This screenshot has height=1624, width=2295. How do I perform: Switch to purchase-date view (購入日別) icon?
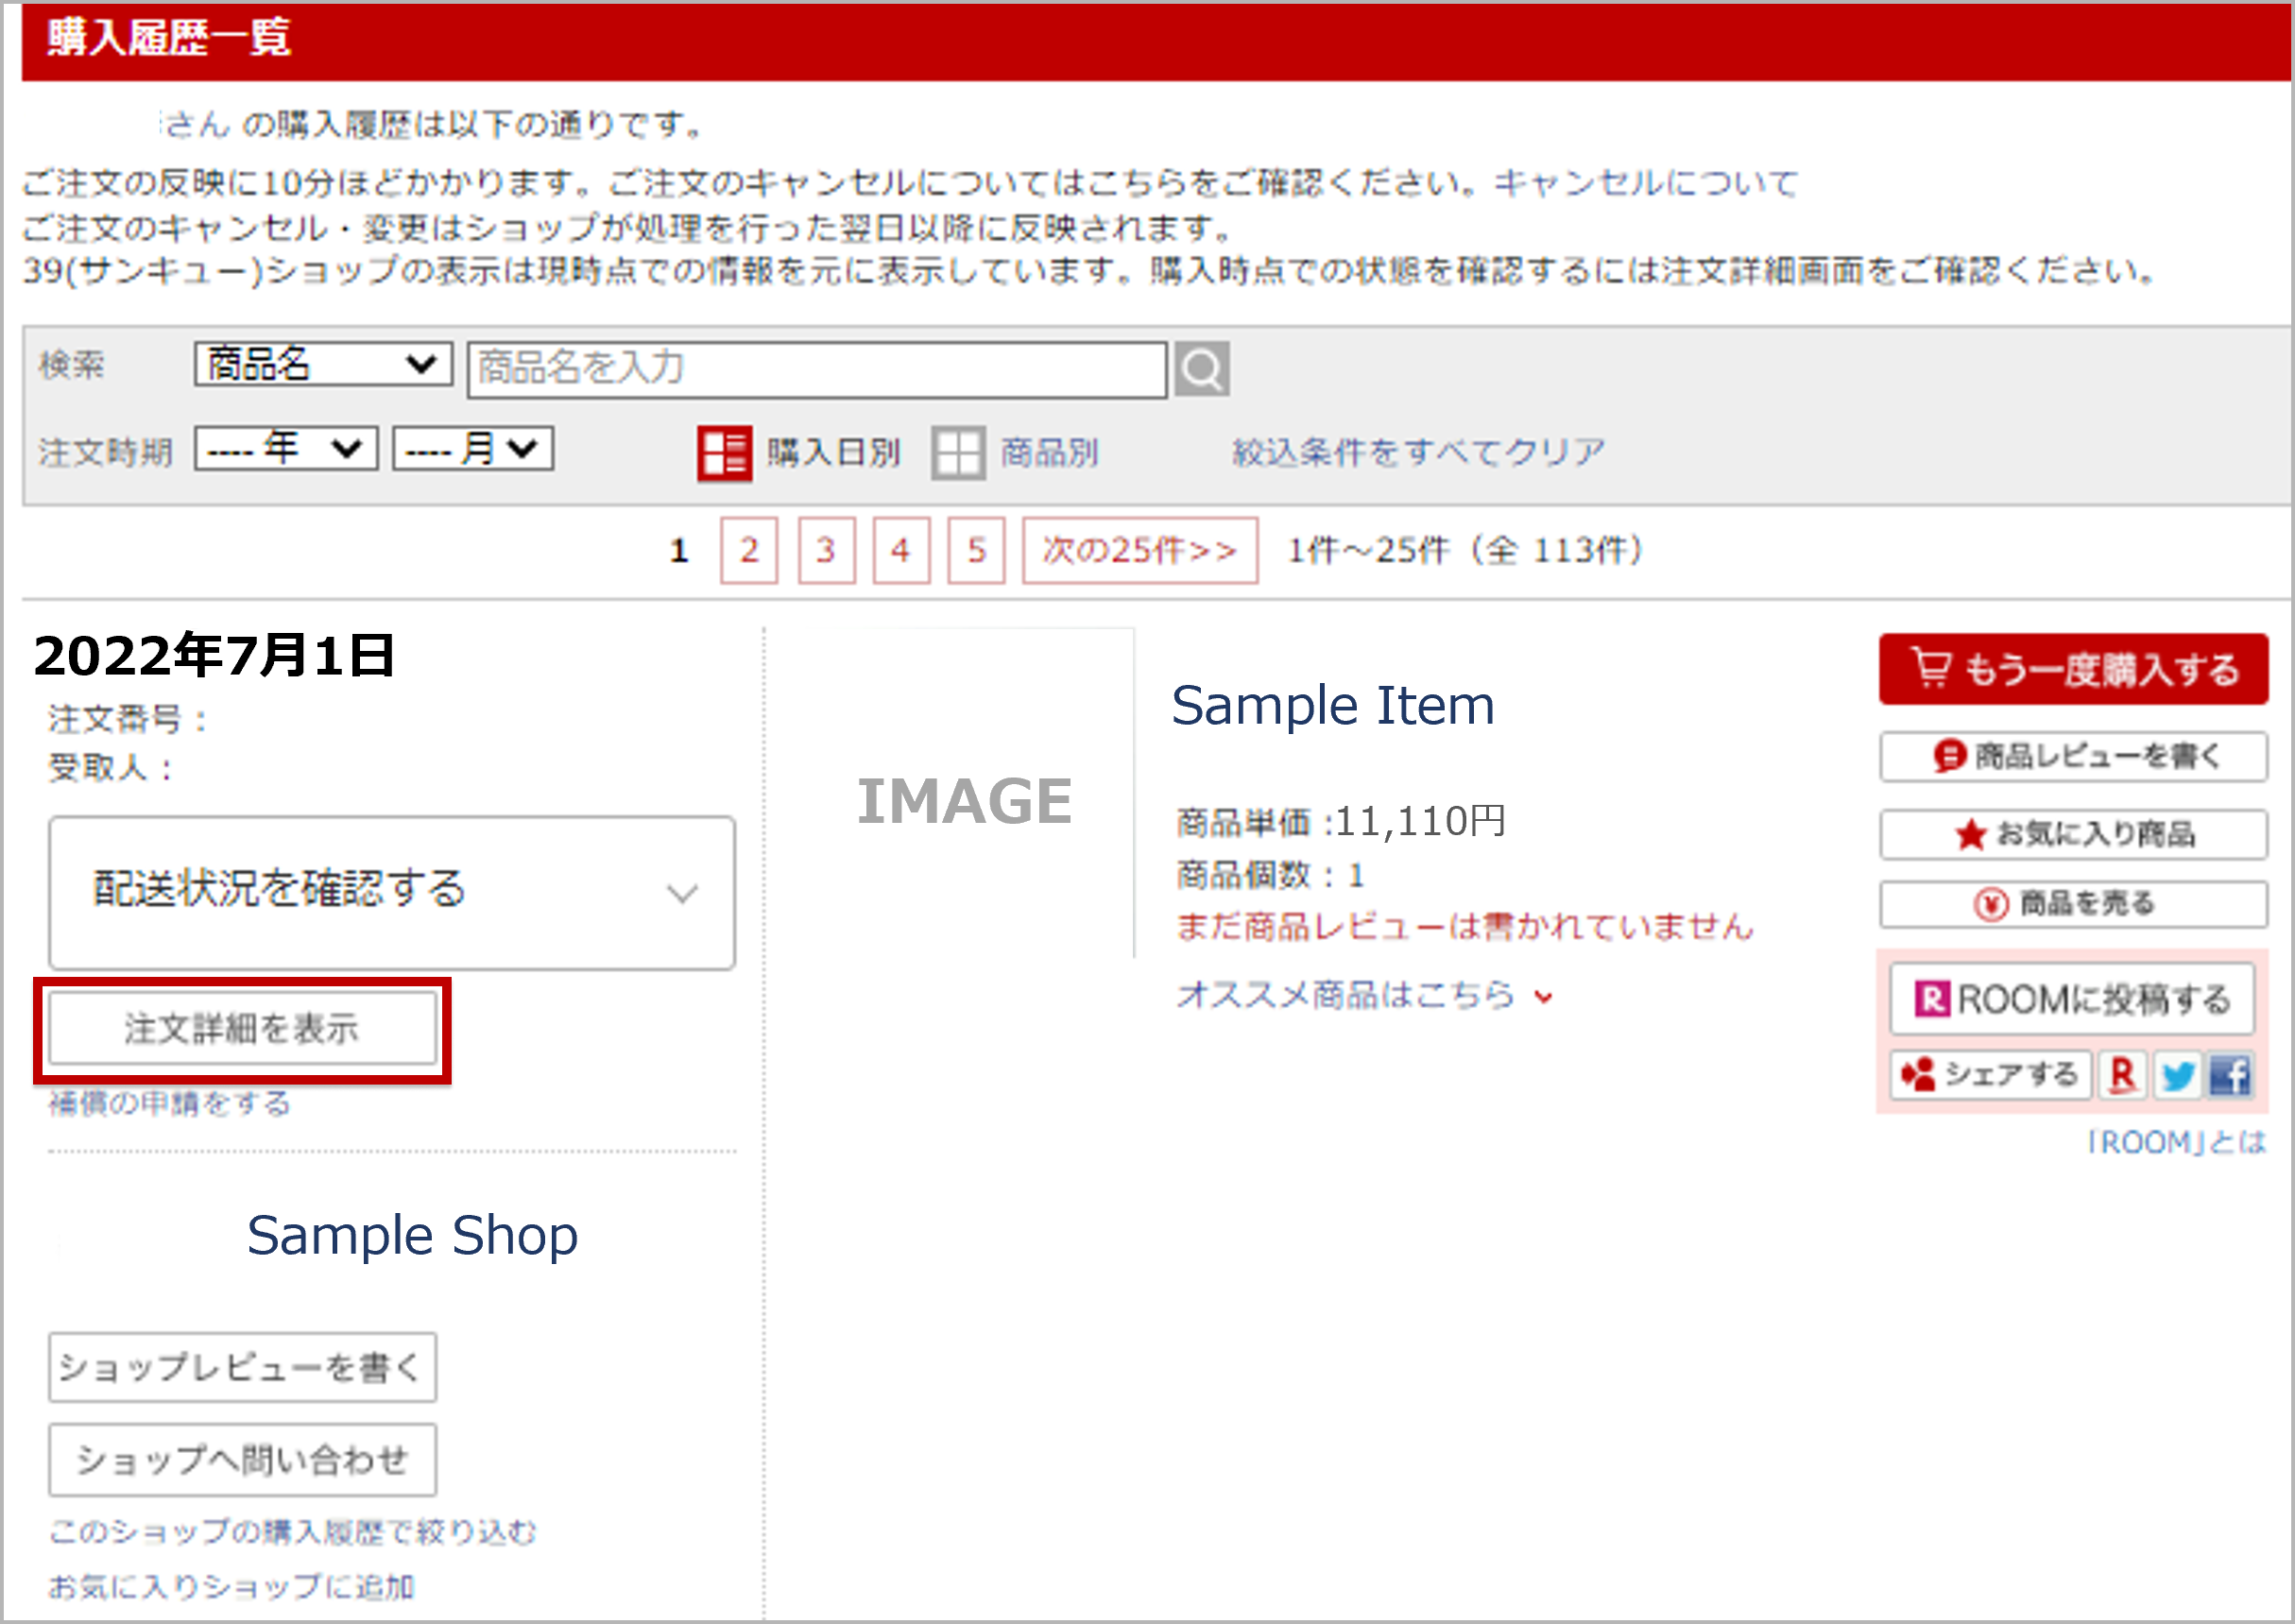coord(724,453)
